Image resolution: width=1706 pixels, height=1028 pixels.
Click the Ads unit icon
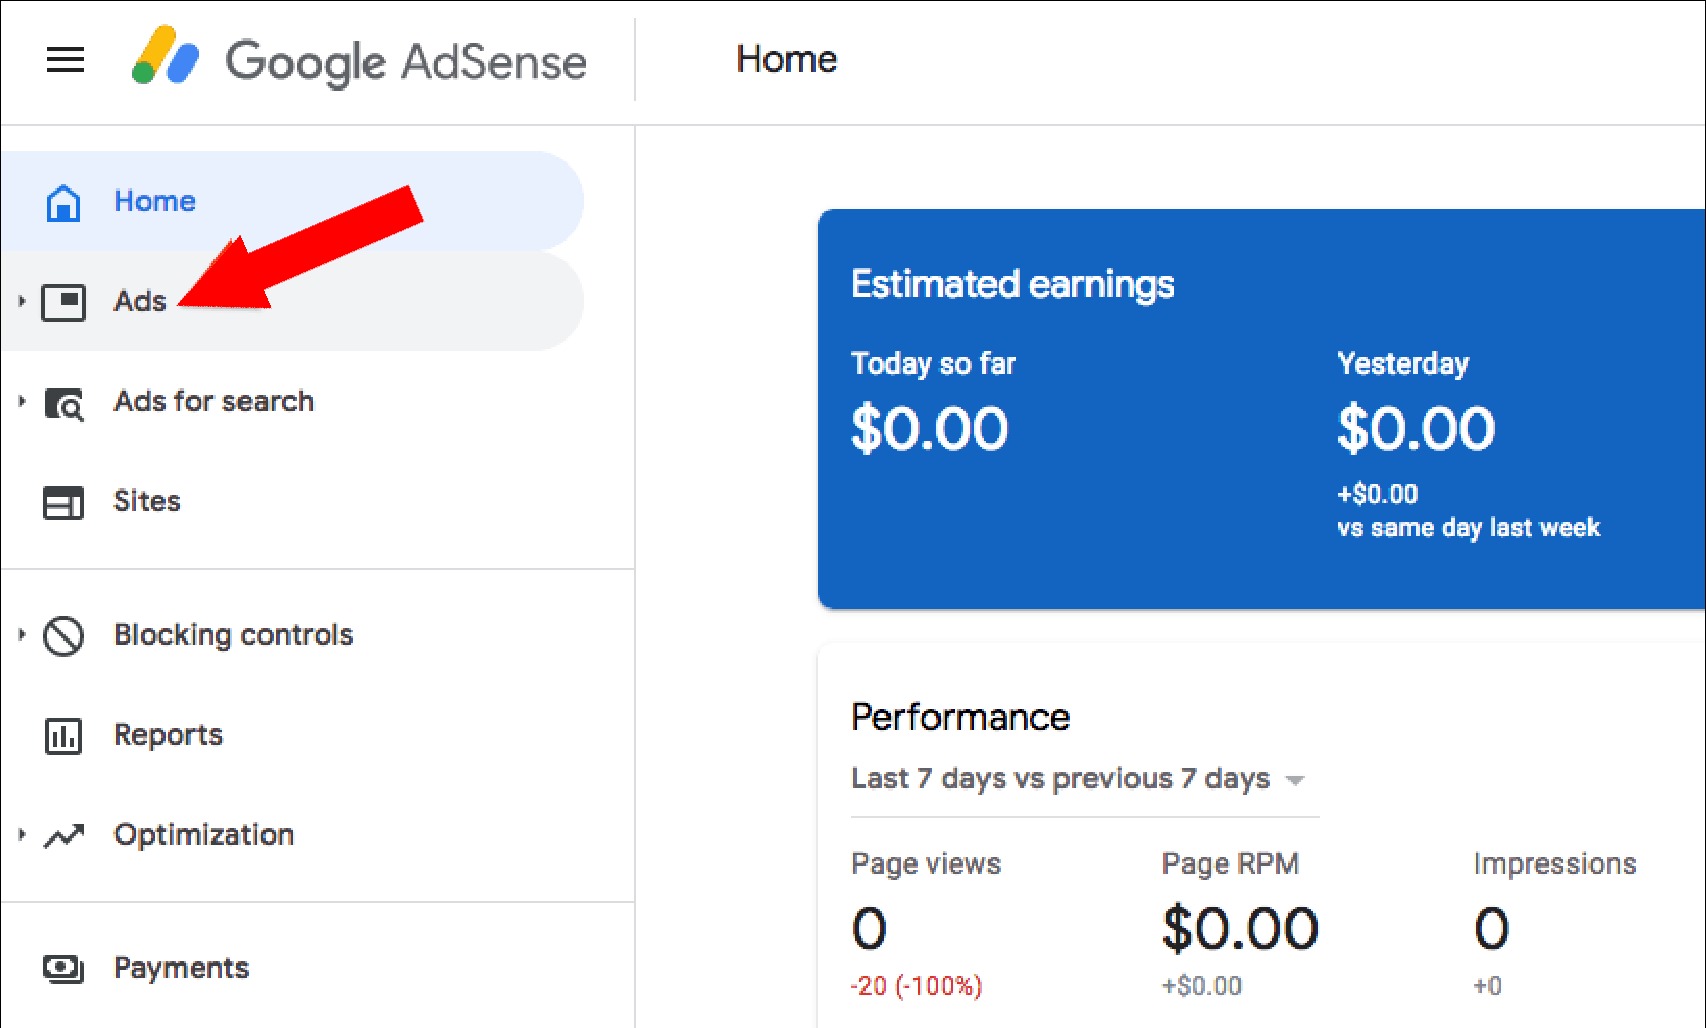[x=63, y=302]
